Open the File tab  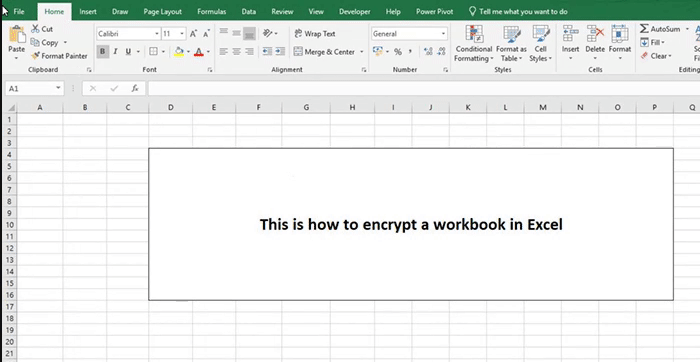(19, 12)
